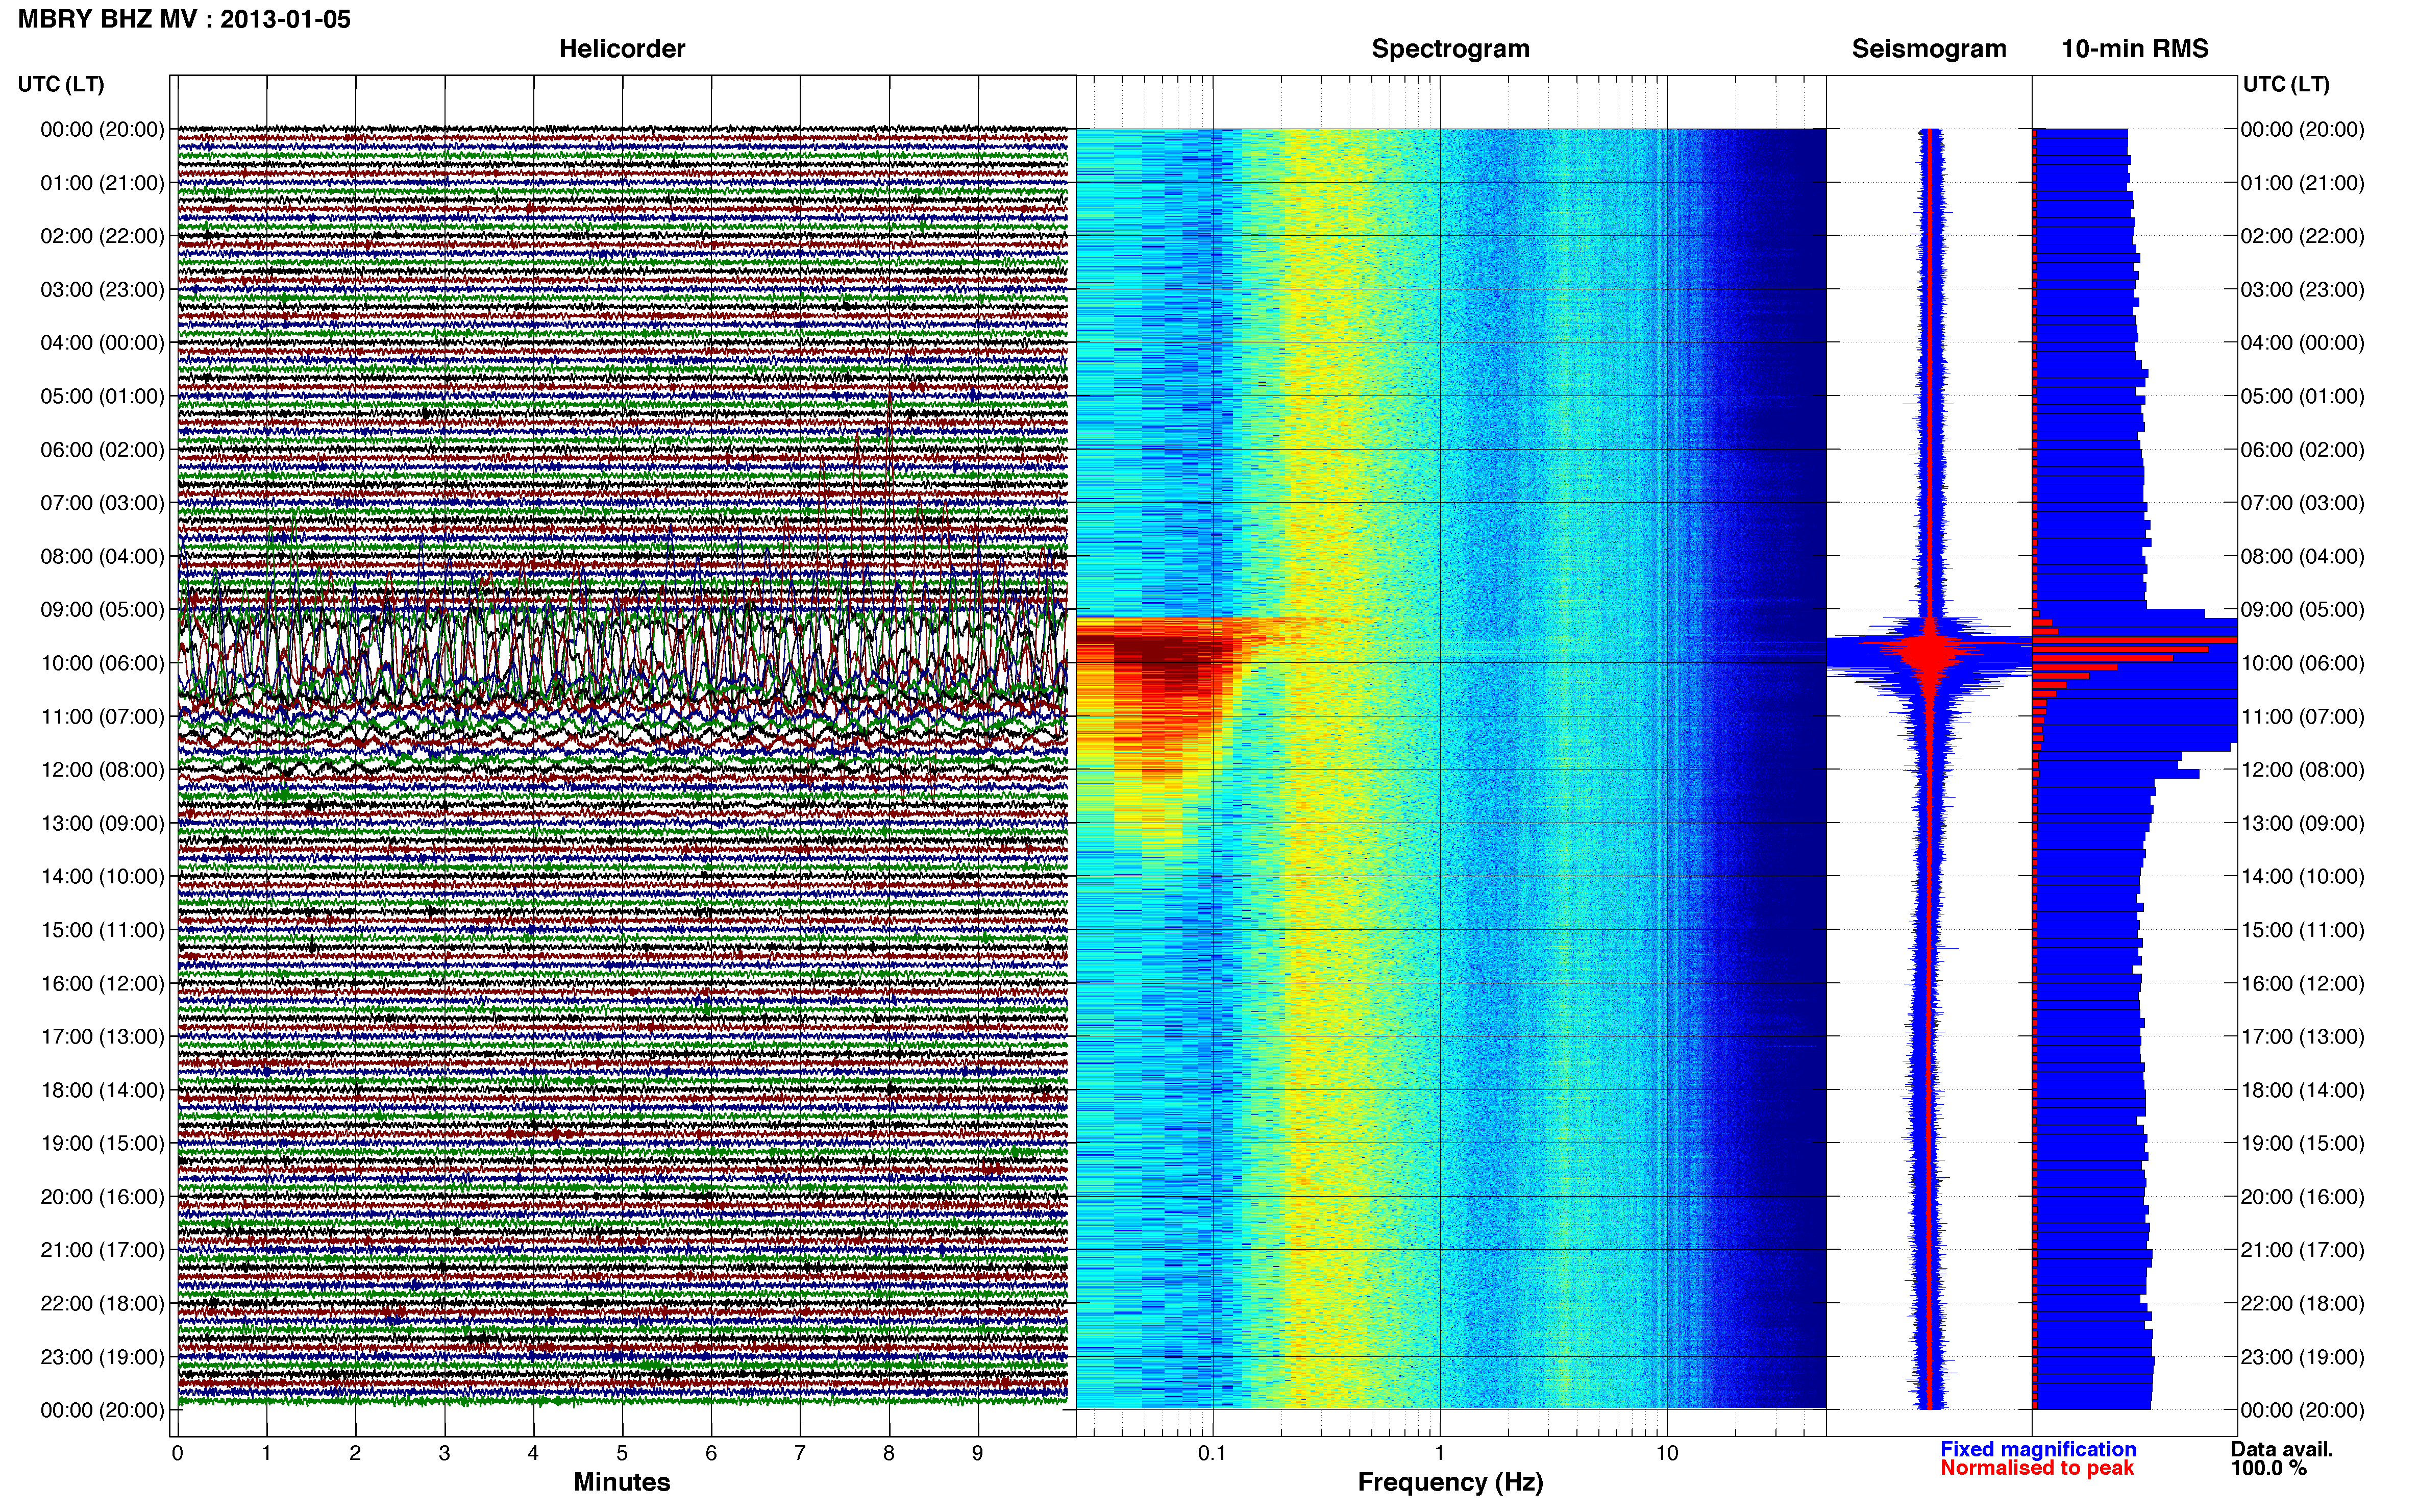Click right-axis time label 12:00 (08:00)
The height and width of the screenshot is (1512, 2419).
point(2303,770)
